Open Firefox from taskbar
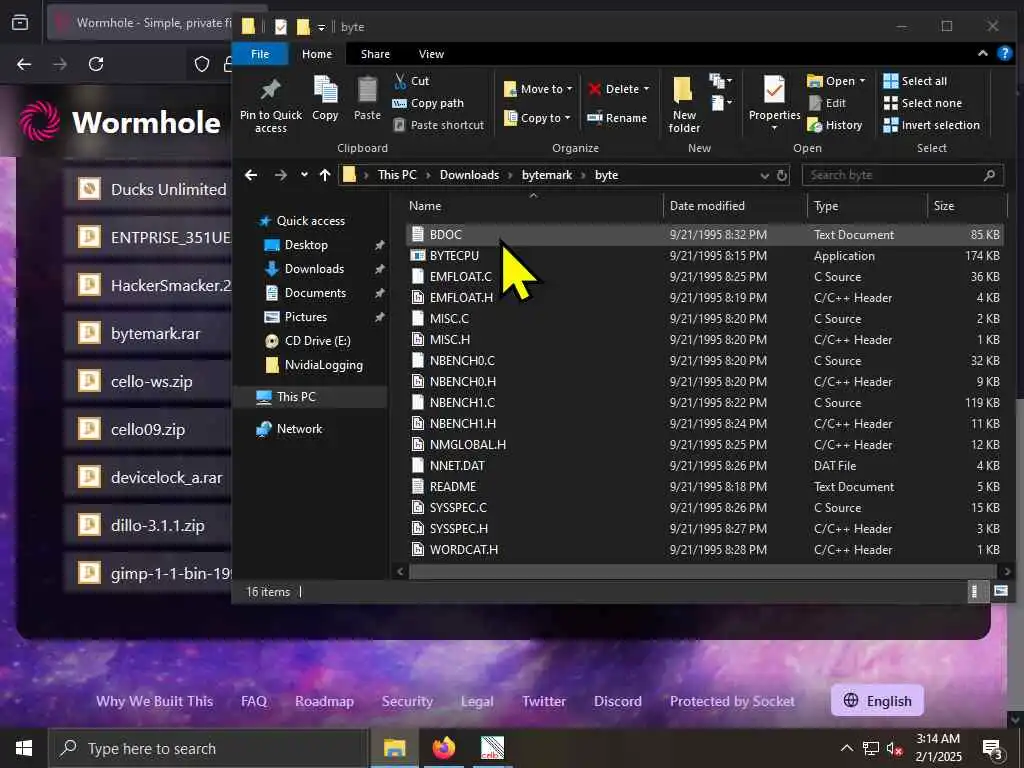This screenshot has height=768, width=1024. click(x=443, y=748)
